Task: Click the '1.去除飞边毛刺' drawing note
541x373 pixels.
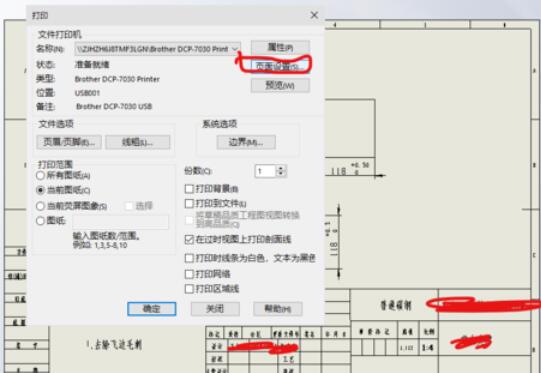Action: pyautogui.click(x=114, y=345)
